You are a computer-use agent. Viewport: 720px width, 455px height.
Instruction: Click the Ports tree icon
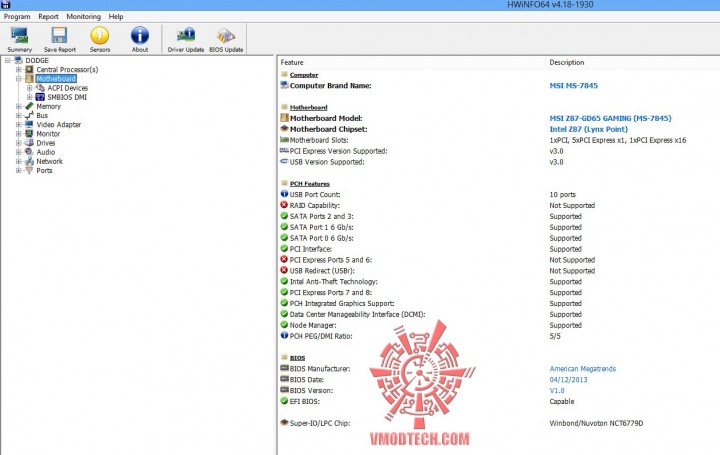pos(29,170)
